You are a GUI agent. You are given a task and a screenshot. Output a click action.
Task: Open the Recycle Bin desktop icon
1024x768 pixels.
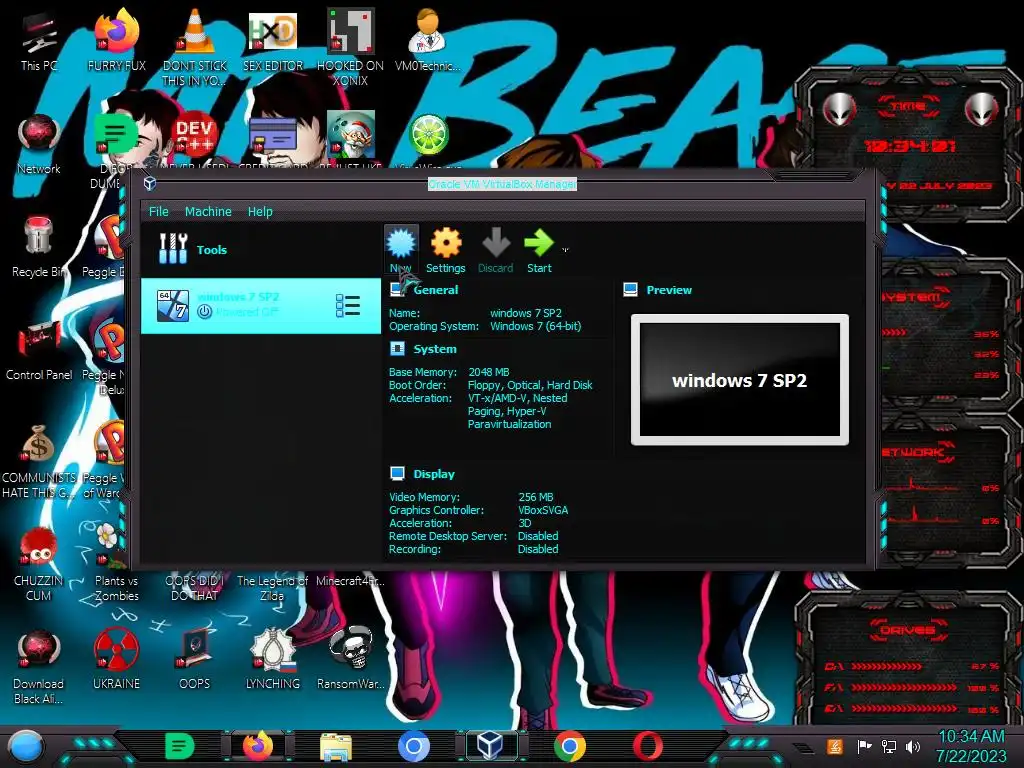click(39, 248)
